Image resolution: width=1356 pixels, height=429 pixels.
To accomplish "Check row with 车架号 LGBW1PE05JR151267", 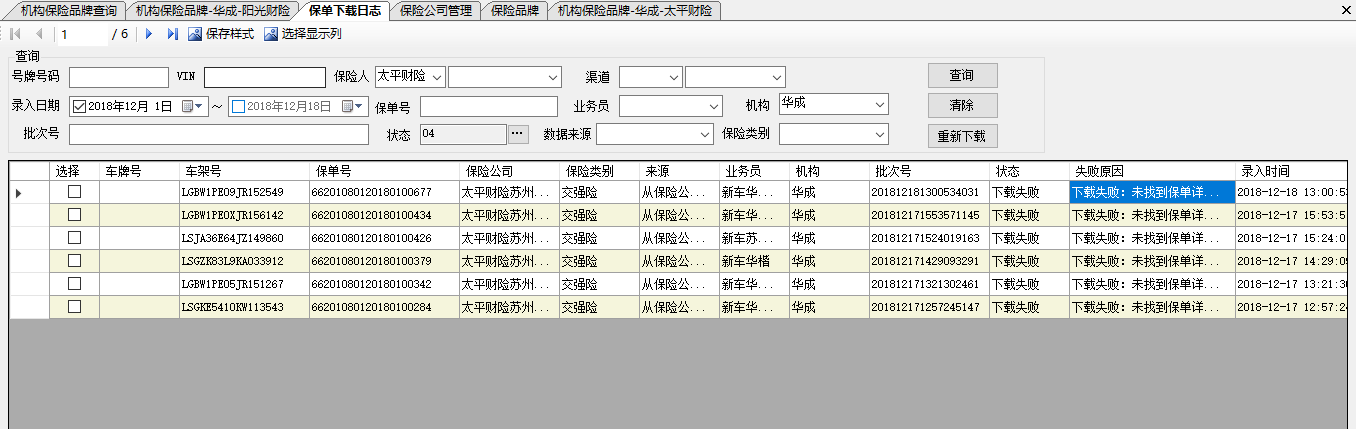I will (x=75, y=284).
